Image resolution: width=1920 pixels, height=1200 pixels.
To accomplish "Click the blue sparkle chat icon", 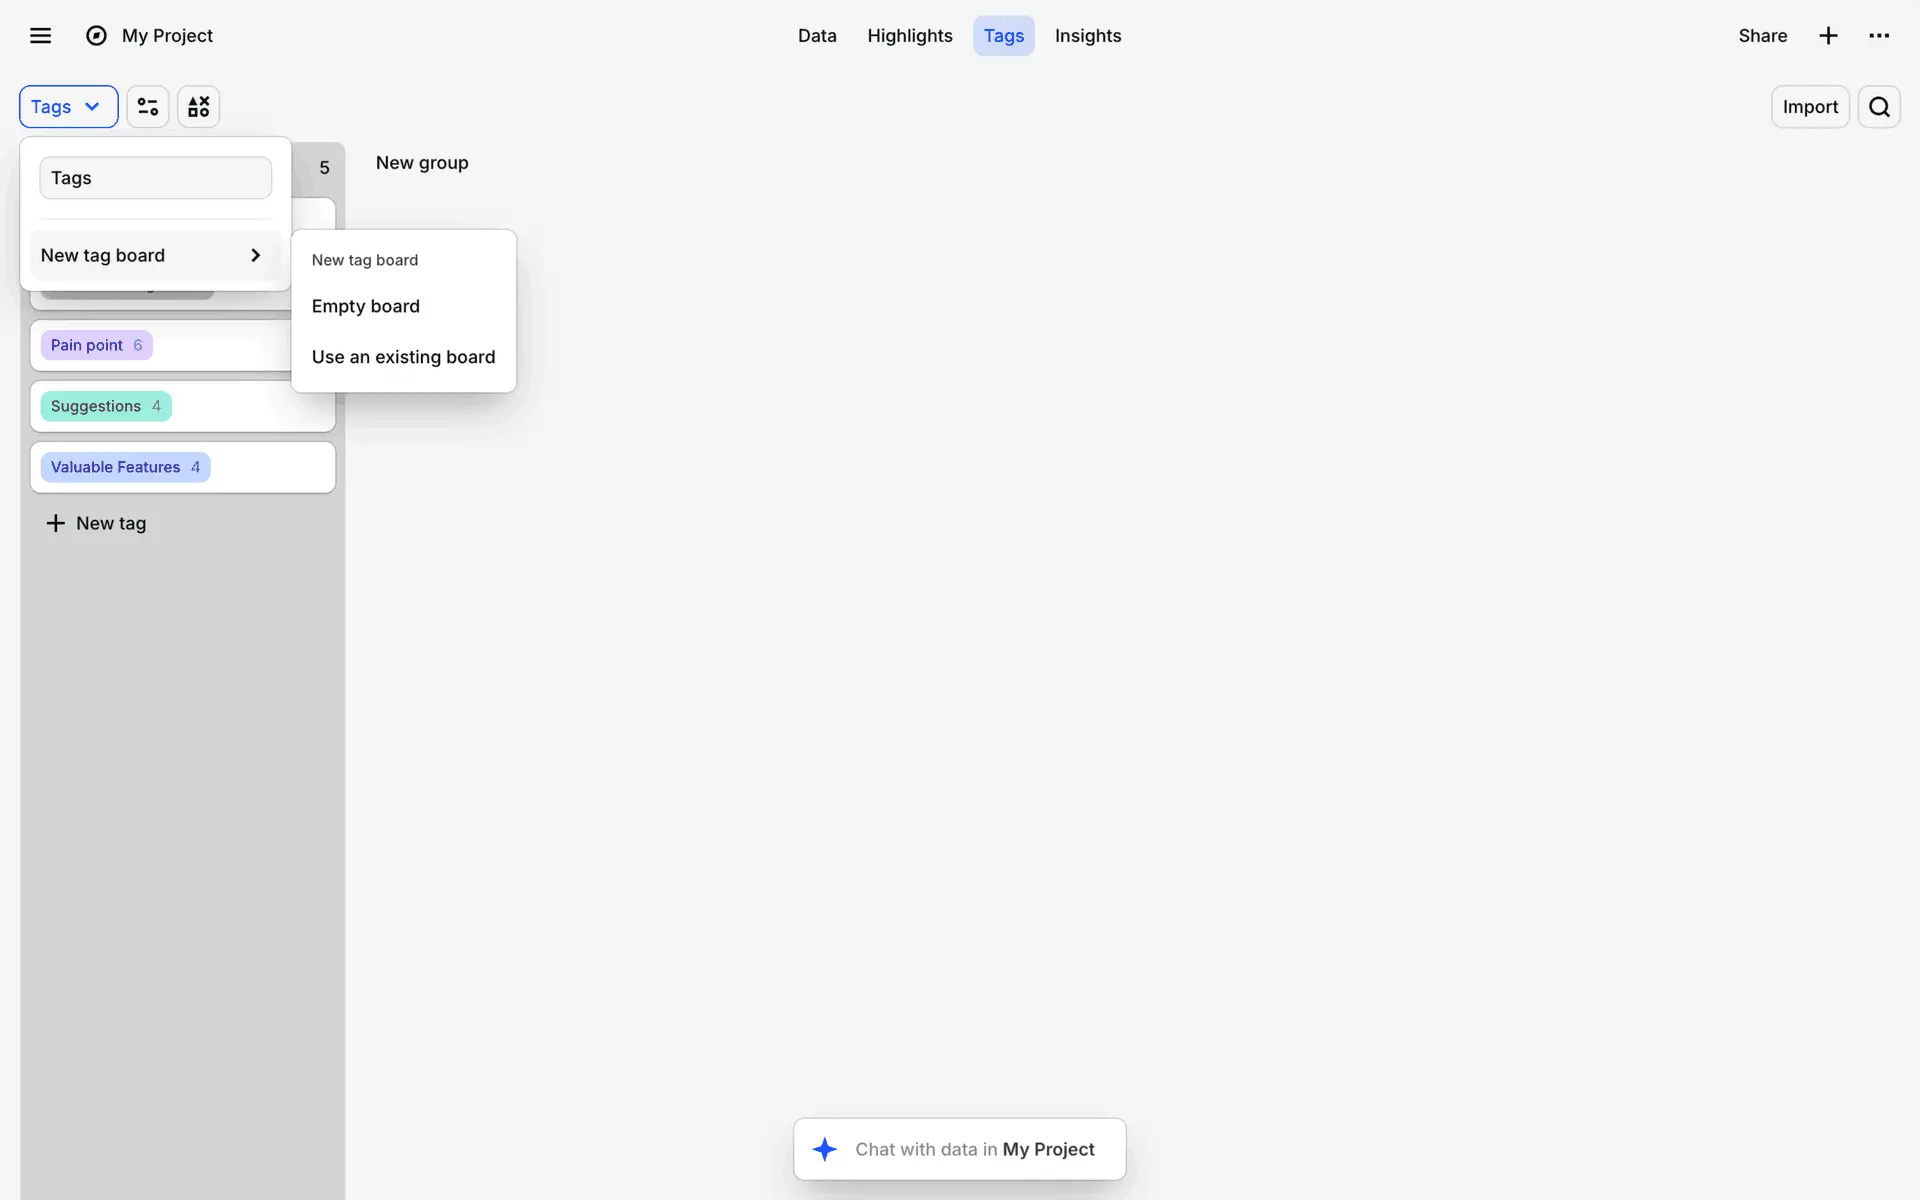I will pyautogui.click(x=825, y=1149).
